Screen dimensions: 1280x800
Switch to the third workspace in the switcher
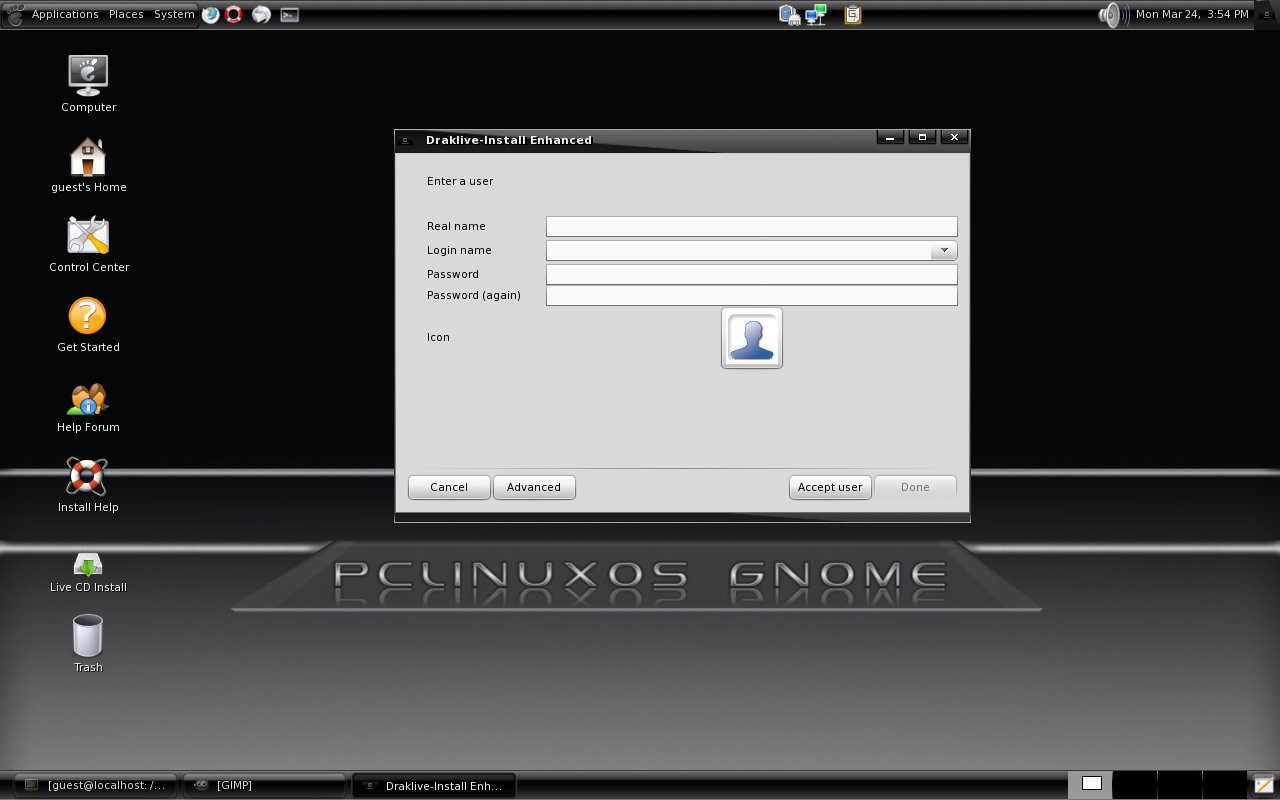click(1179, 783)
